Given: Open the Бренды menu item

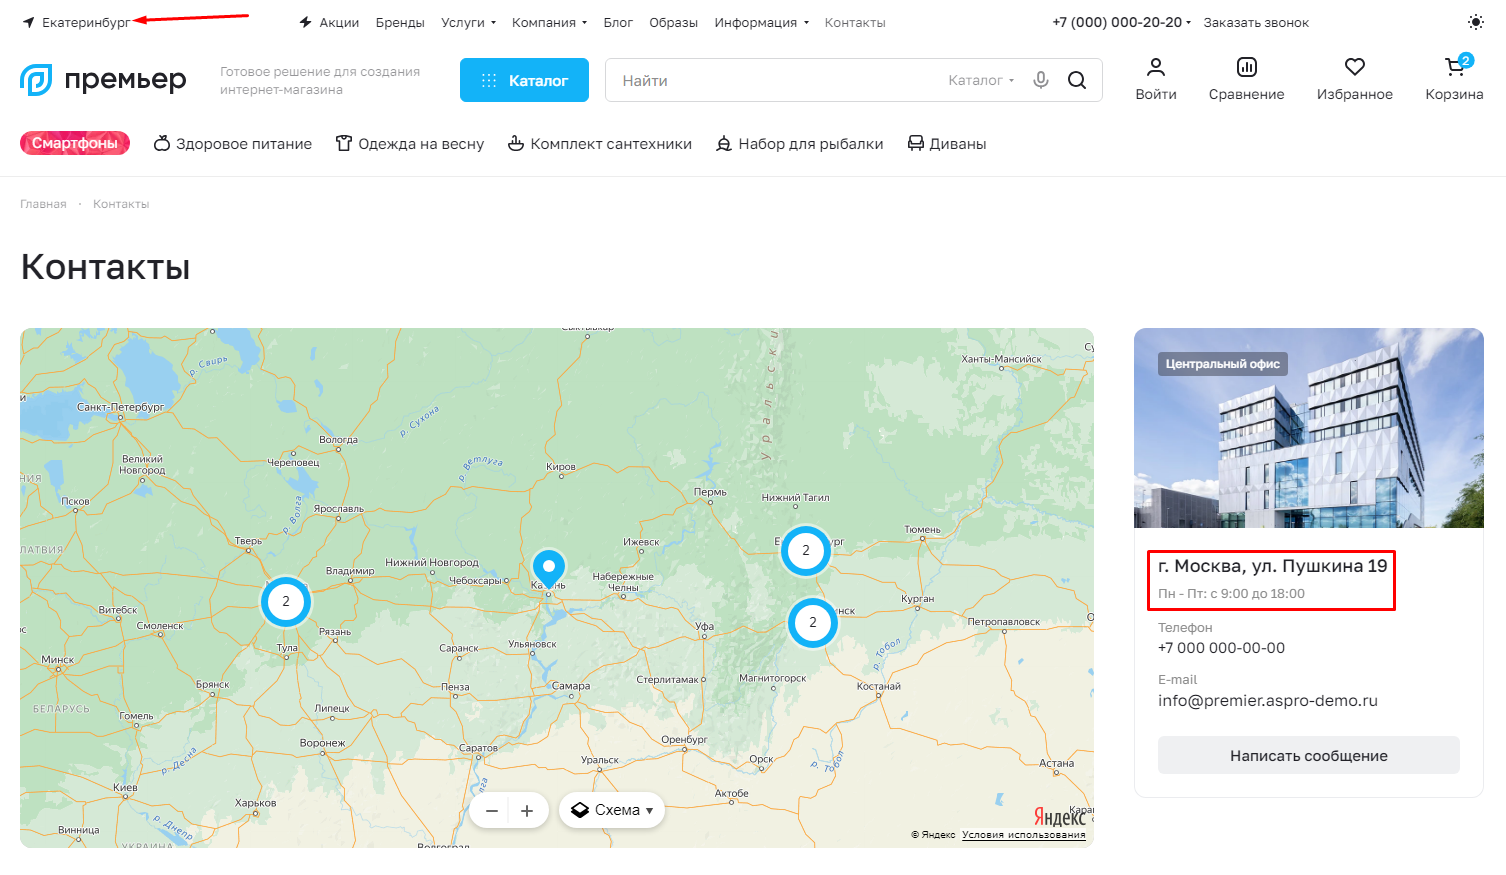Looking at the screenshot, I should [400, 23].
